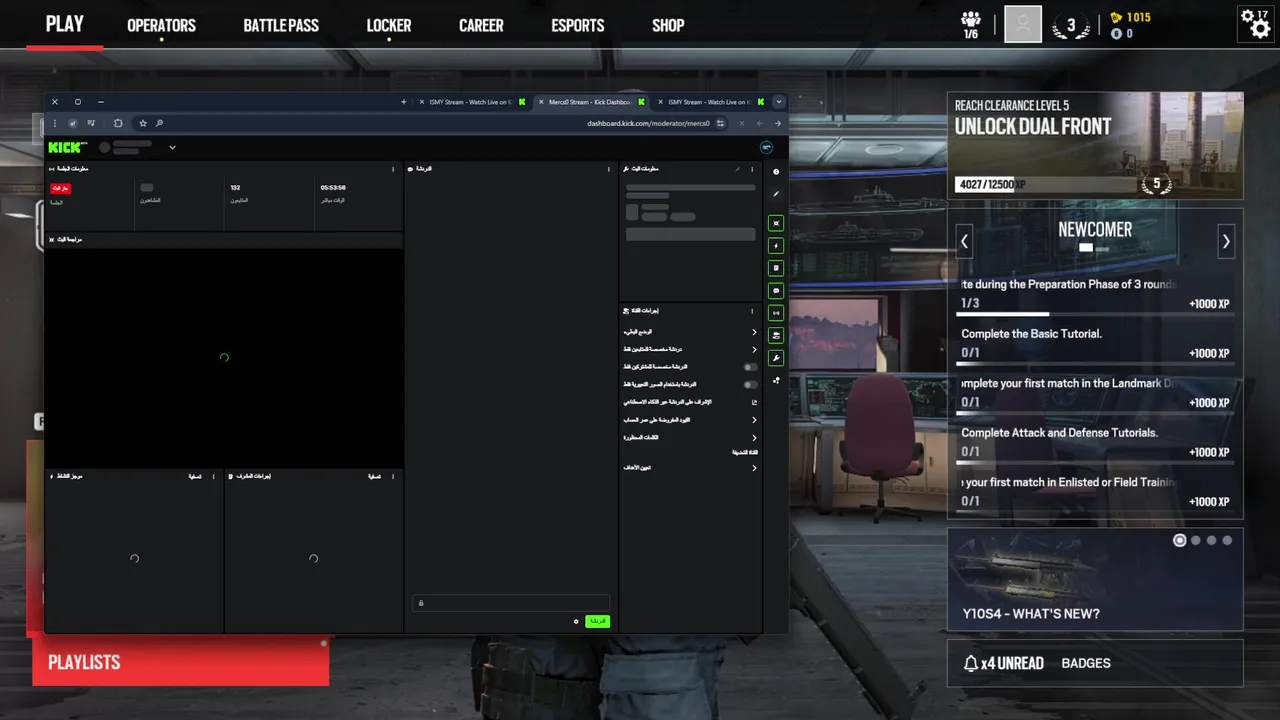Open the Unlock Dual Front banner

(x=1095, y=145)
